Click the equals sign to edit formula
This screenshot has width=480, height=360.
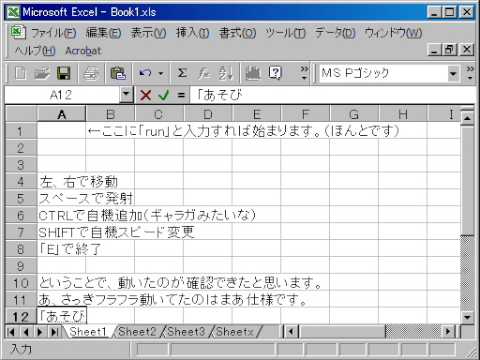pos(181,95)
